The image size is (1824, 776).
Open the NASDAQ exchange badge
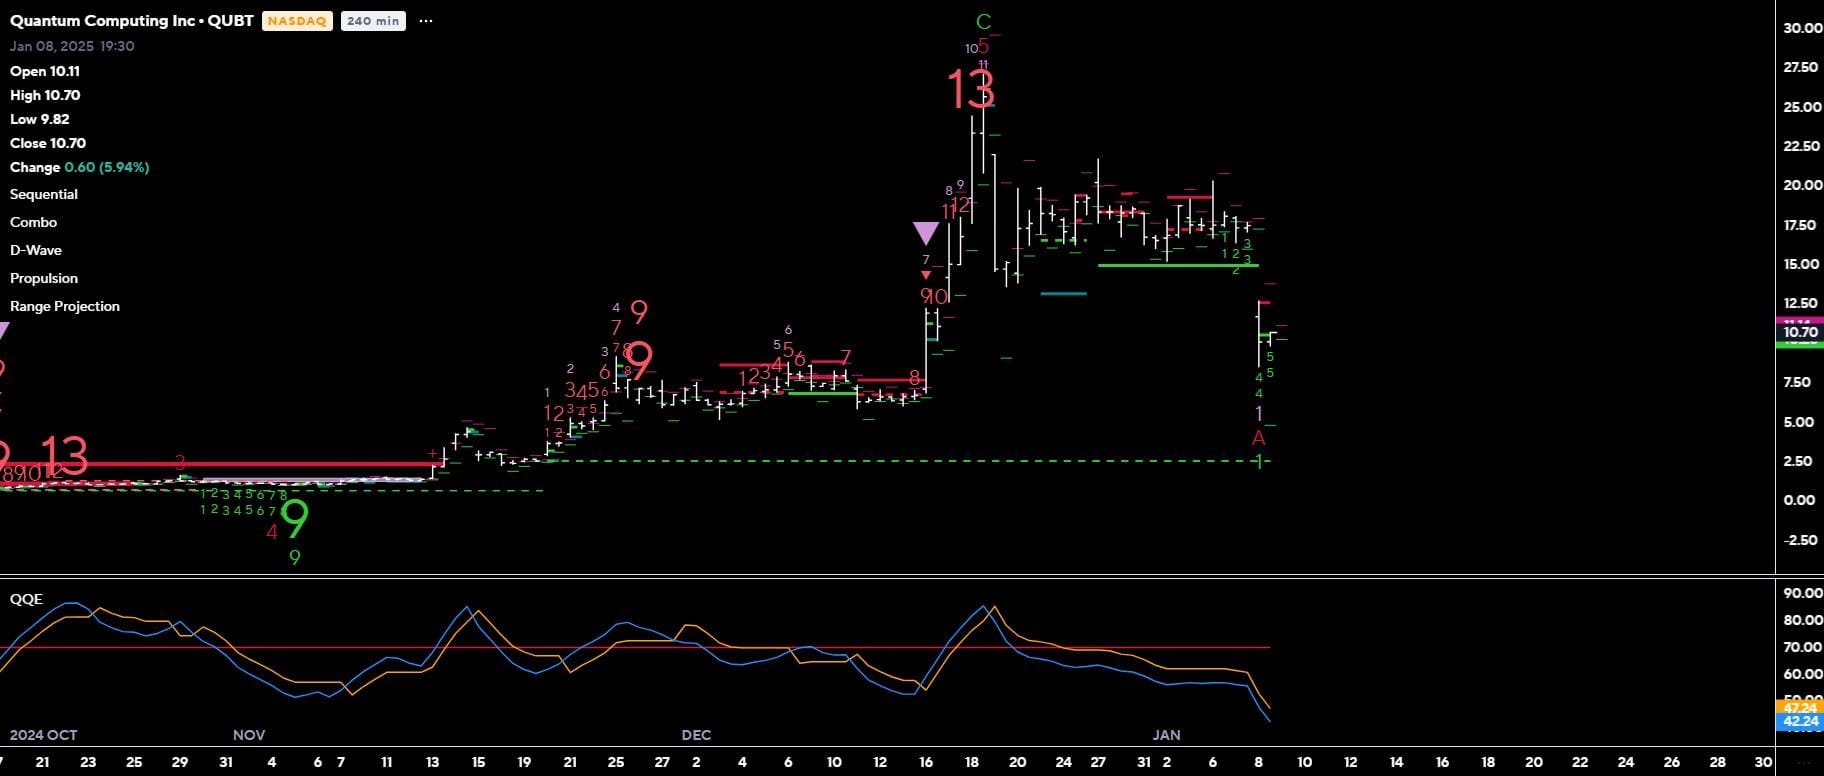[x=297, y=21]
